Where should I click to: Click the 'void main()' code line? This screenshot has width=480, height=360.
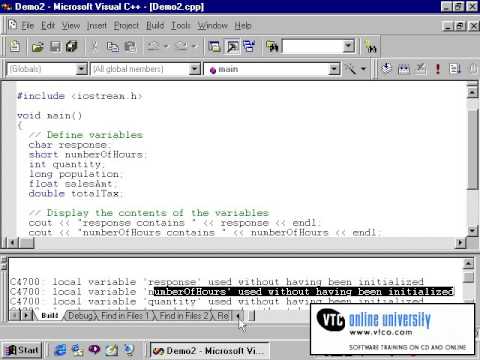[x=49, y=116]
